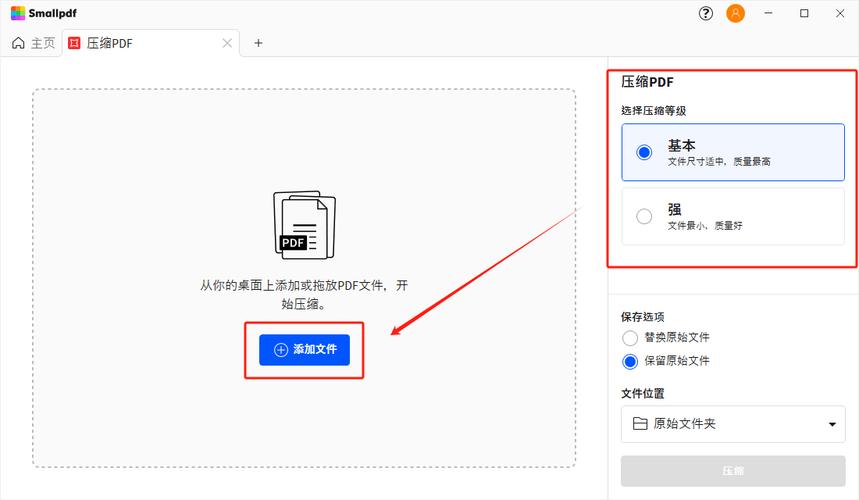859x500 pixels.
Task: Click the 添加文件 button
Action: [304, 350]
